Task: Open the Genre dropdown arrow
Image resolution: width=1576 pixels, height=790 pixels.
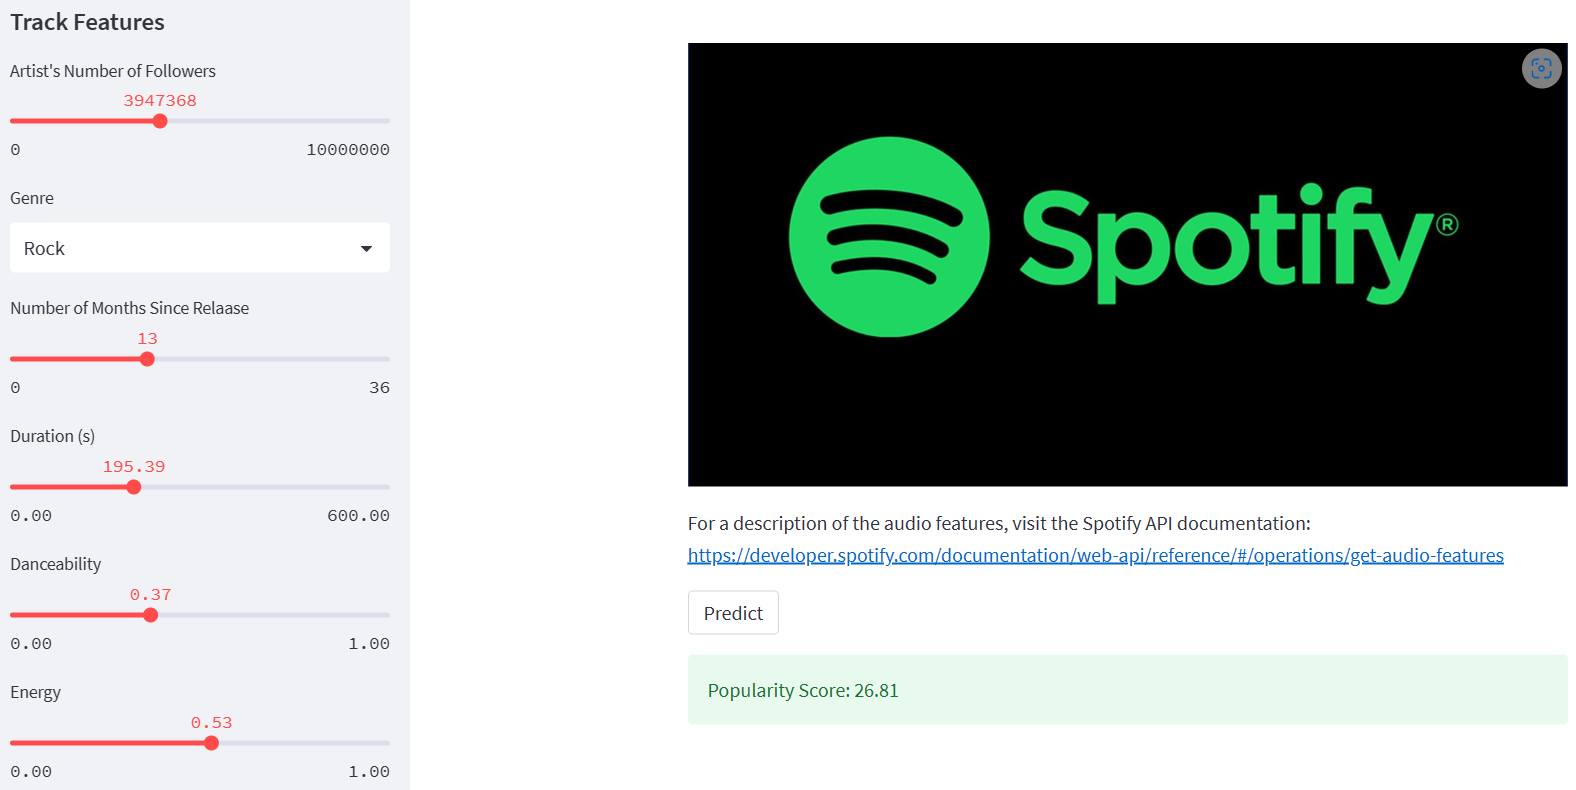Action: click(x=366, y=248)
